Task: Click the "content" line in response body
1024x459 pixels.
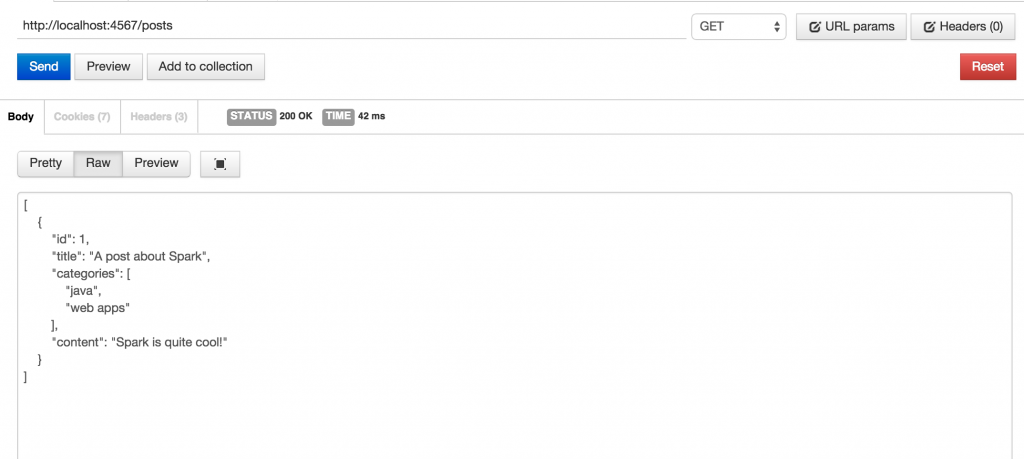Action: click(139, 342)
